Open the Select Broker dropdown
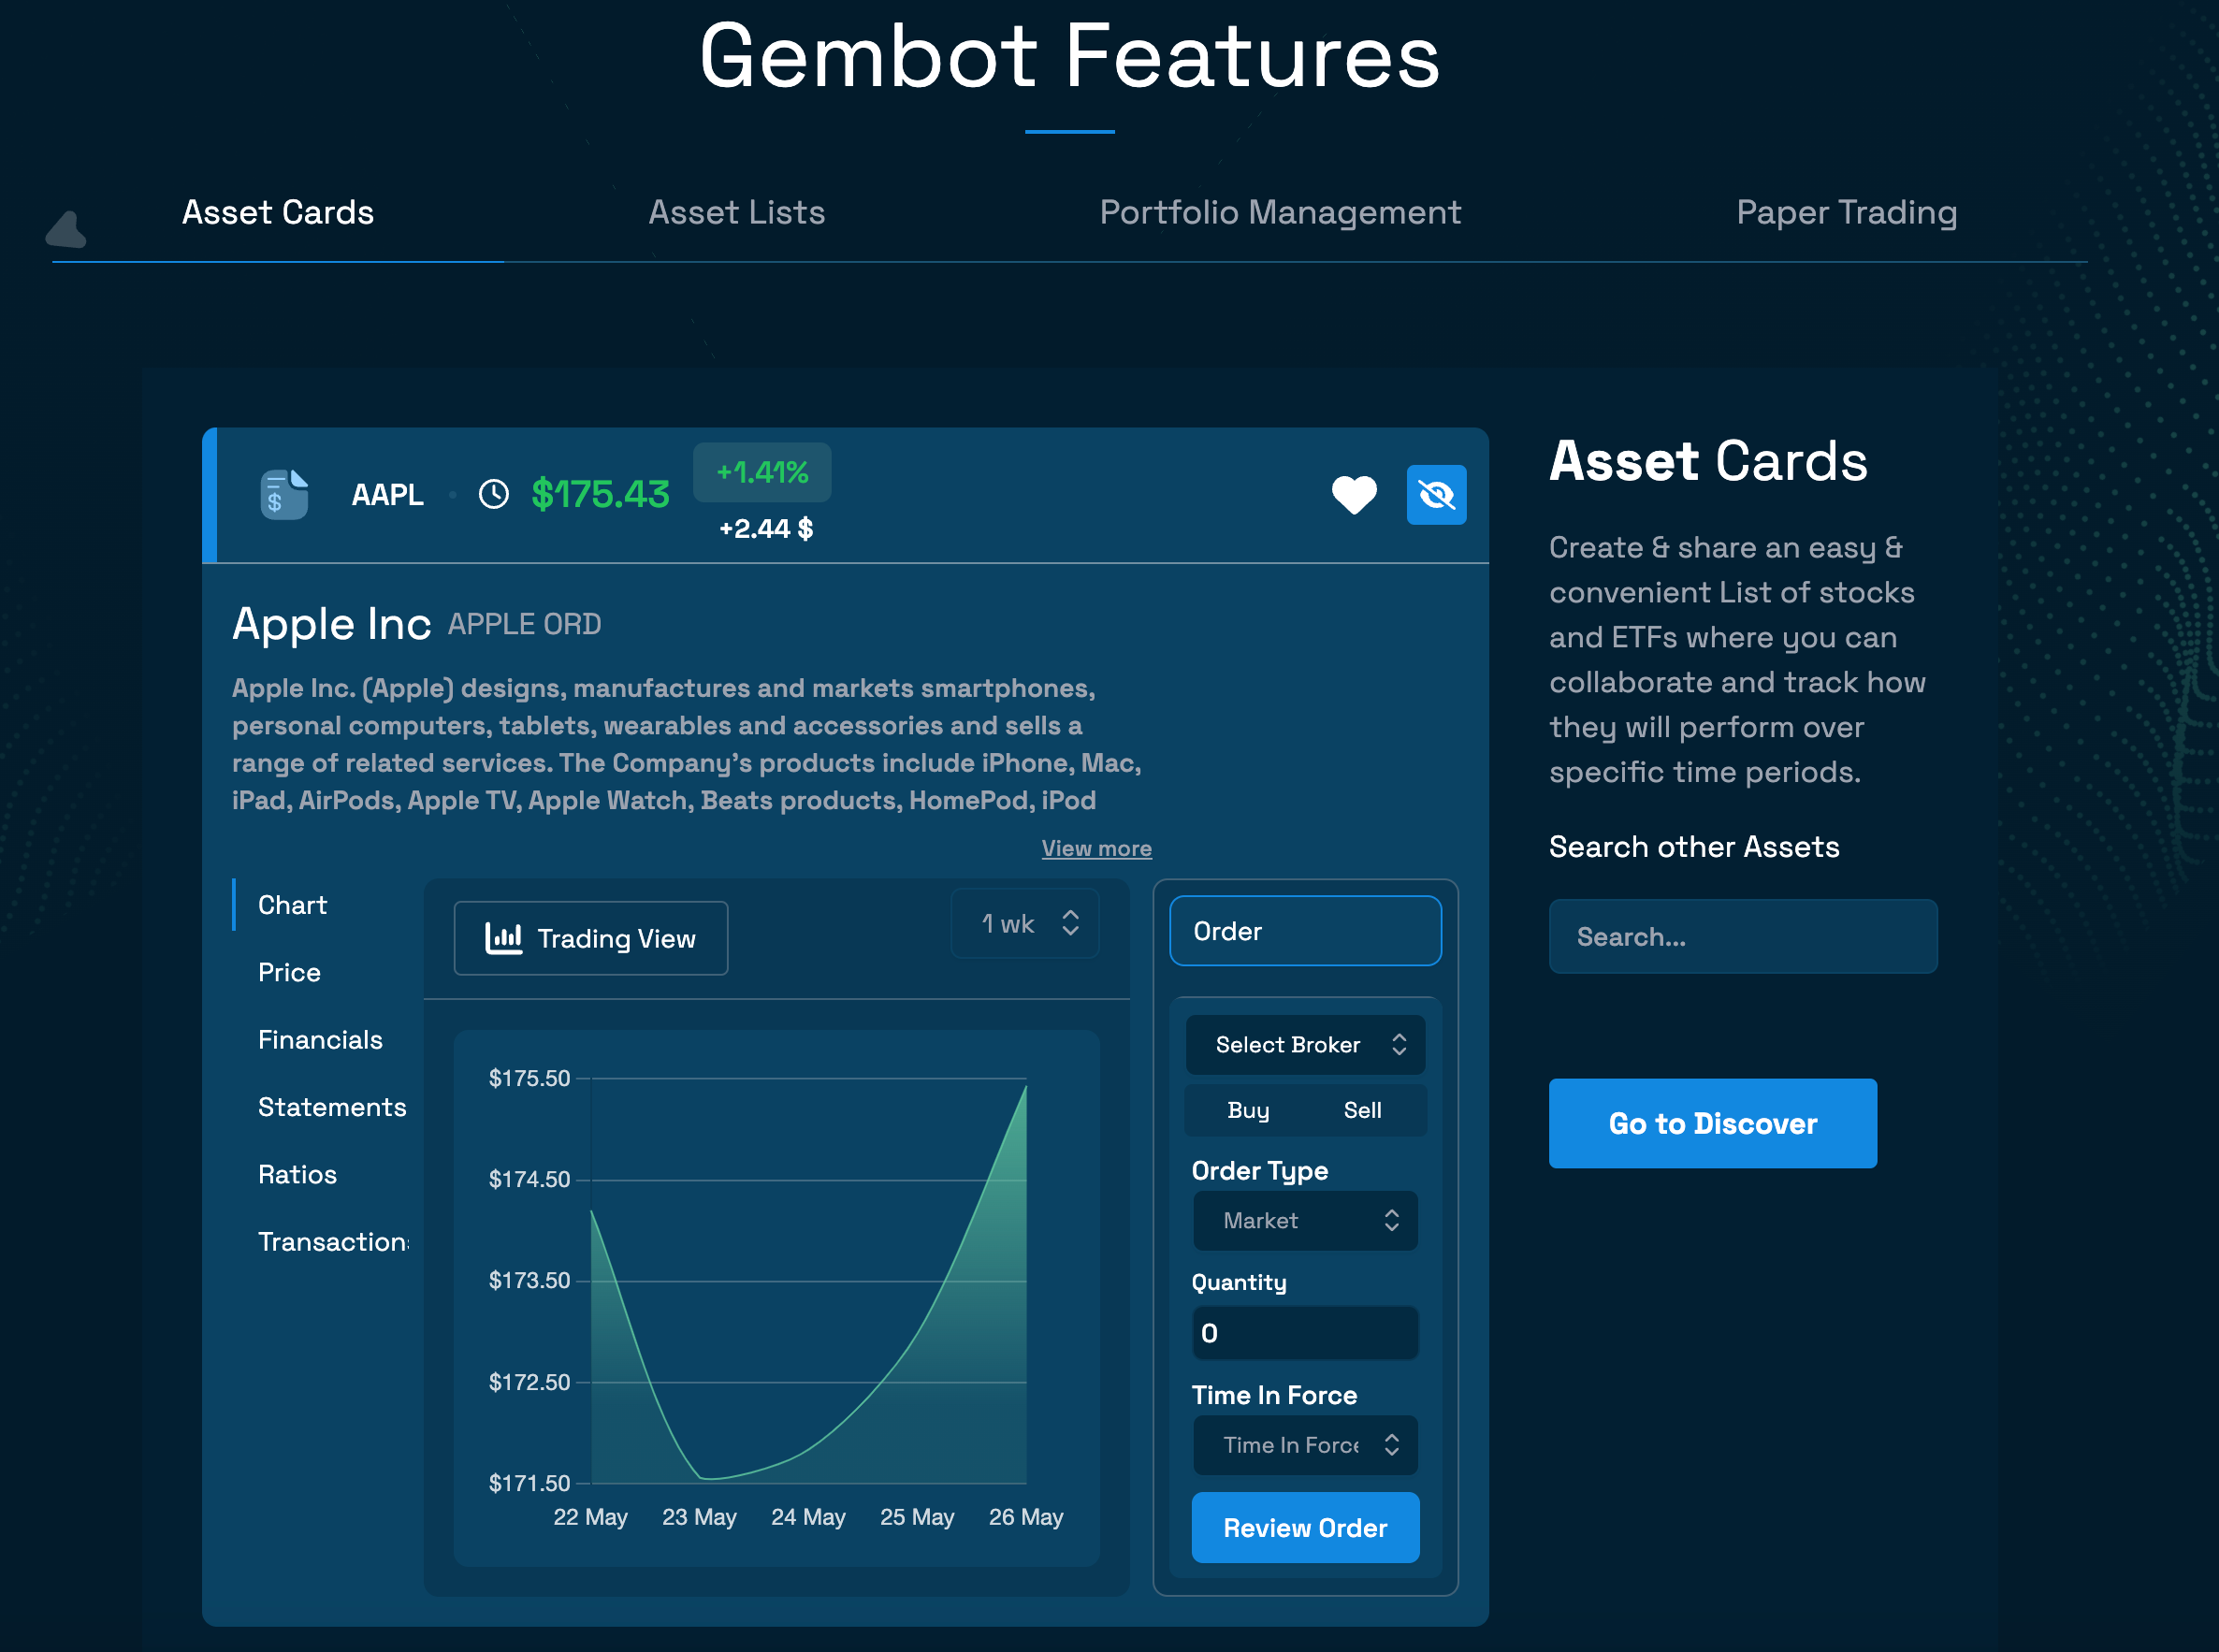The image size is (2219, 1652). [x=1305, y=1044]
